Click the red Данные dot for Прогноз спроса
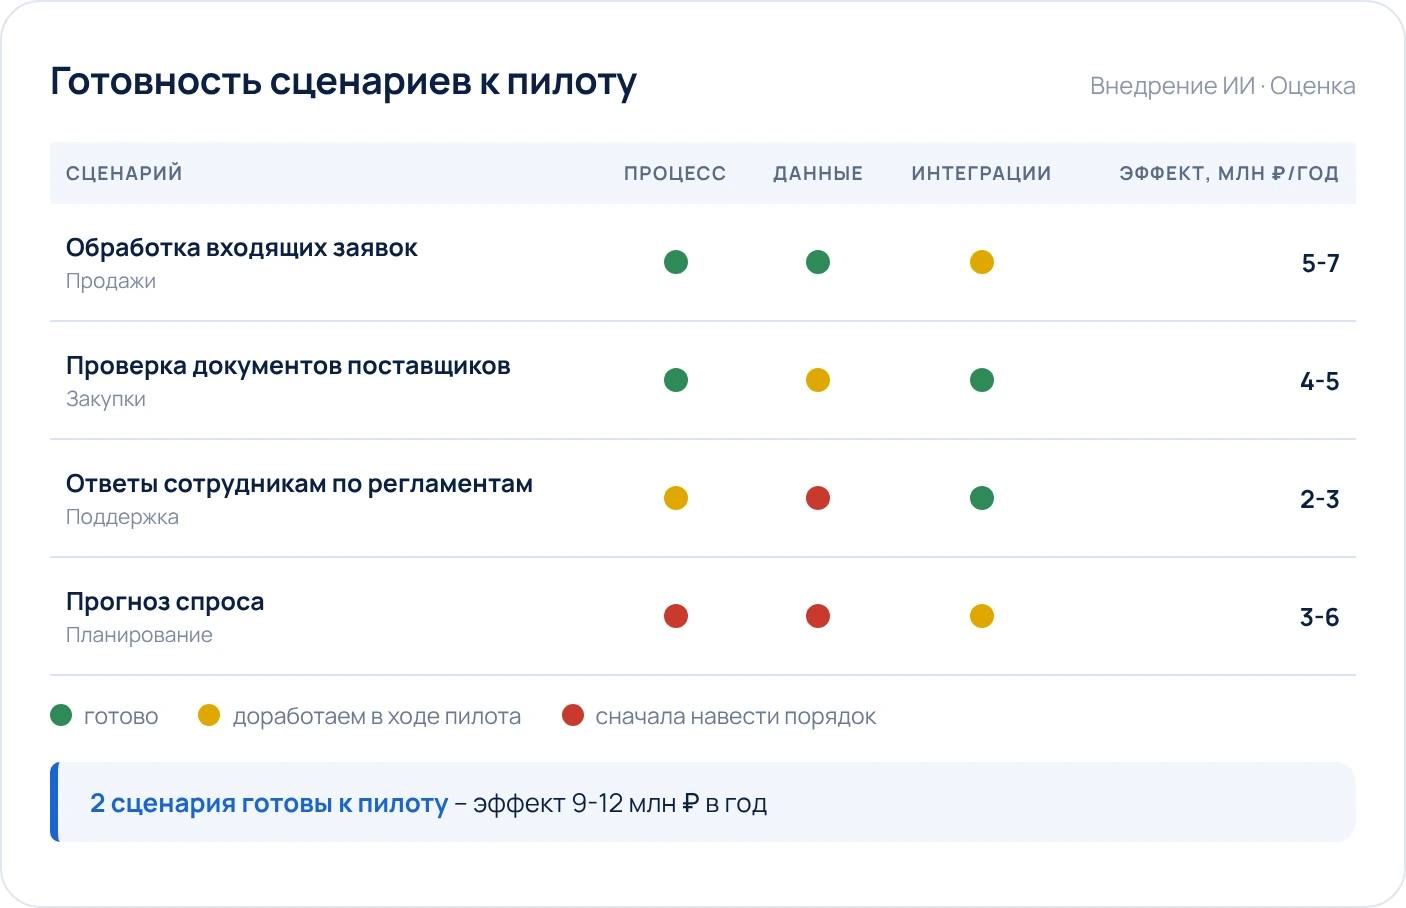Viewport: 1406px width, 908px height. pos(818,616)
